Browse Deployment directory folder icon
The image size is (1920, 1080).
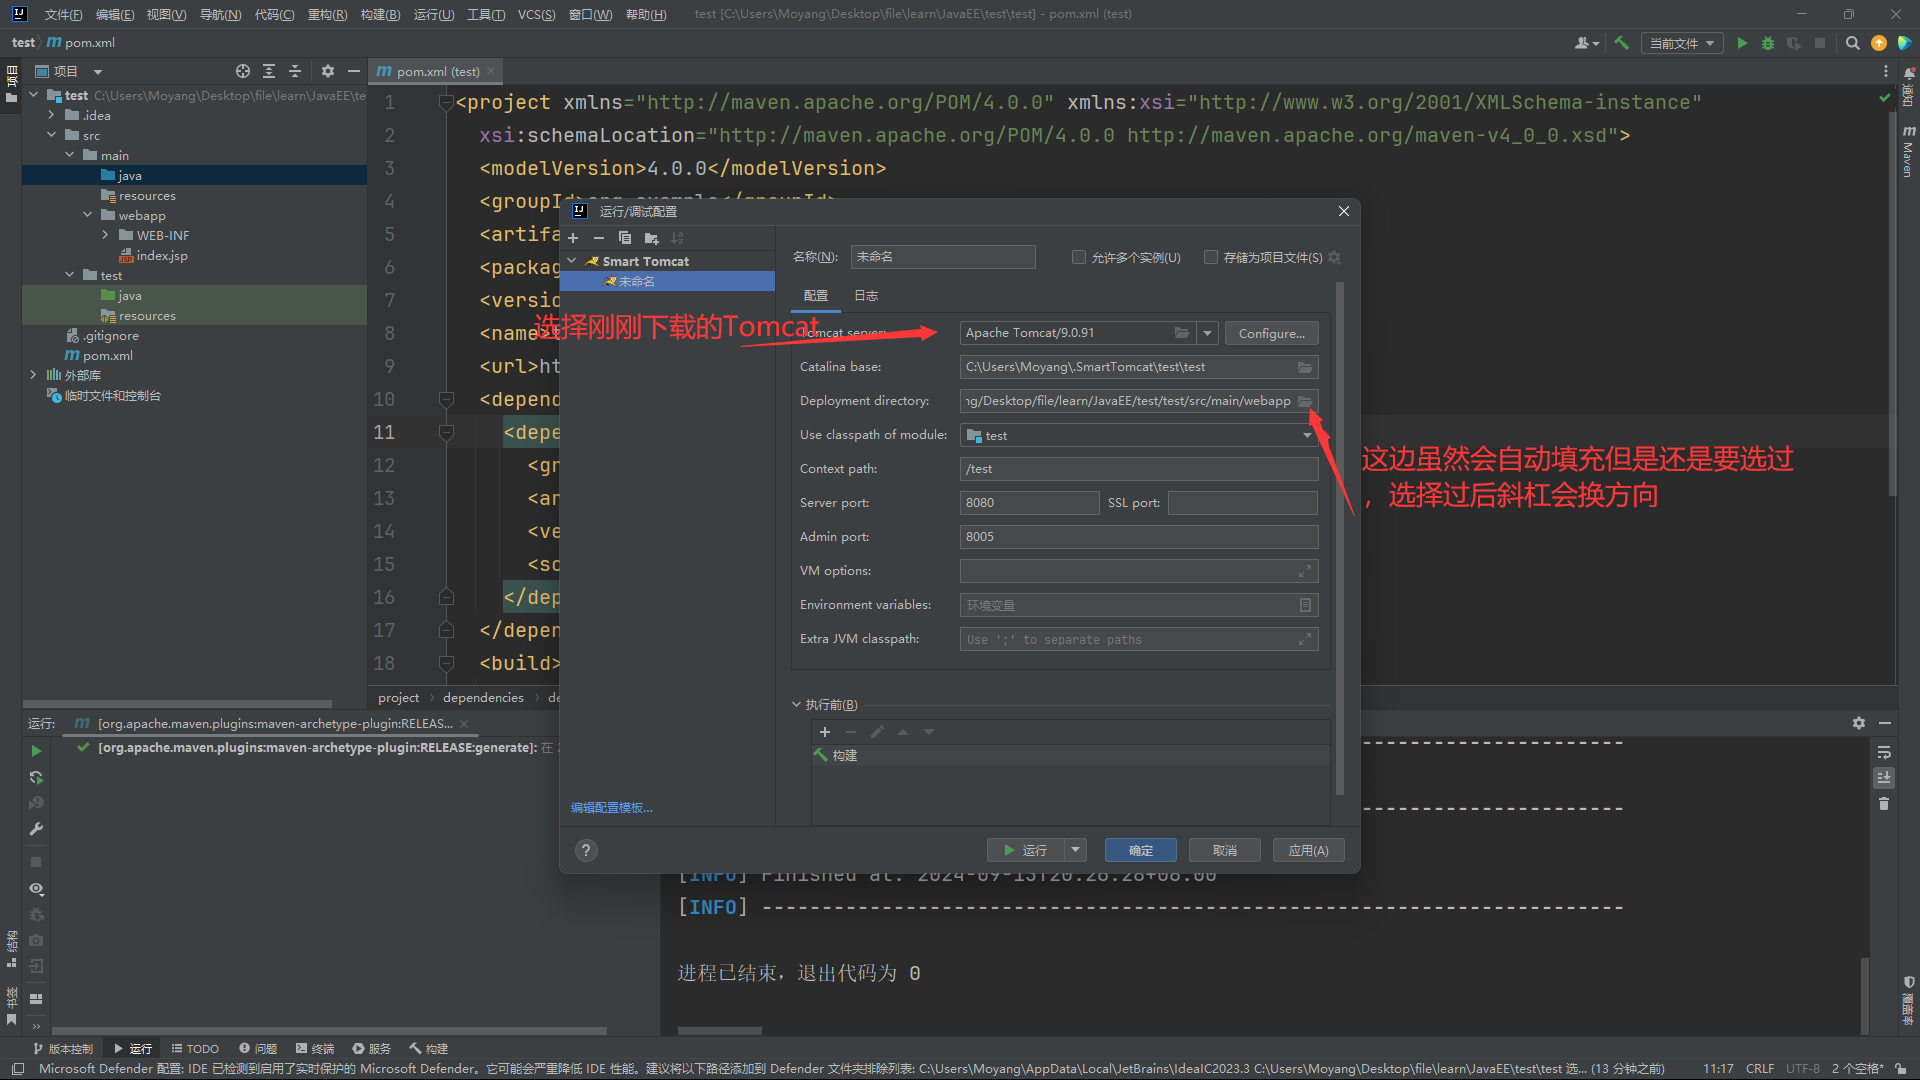[1304, 401]
